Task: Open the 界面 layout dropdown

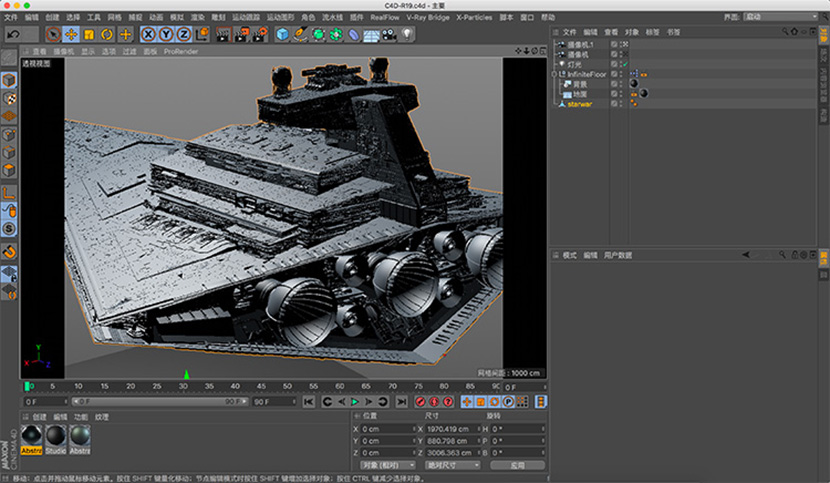Action: coord(781,17)
